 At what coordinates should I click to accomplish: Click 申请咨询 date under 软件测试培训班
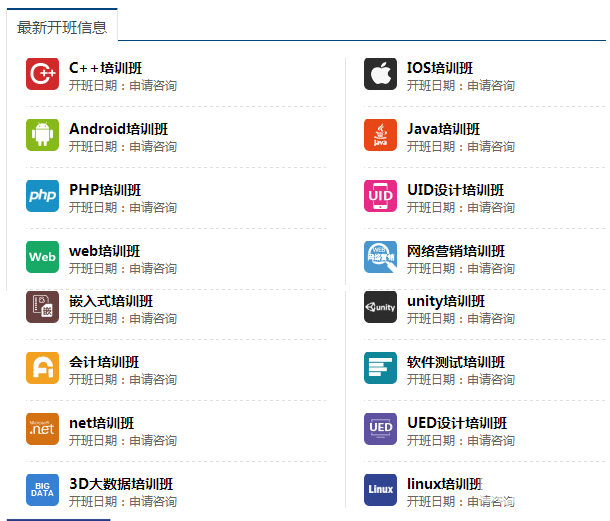[491, 380]
